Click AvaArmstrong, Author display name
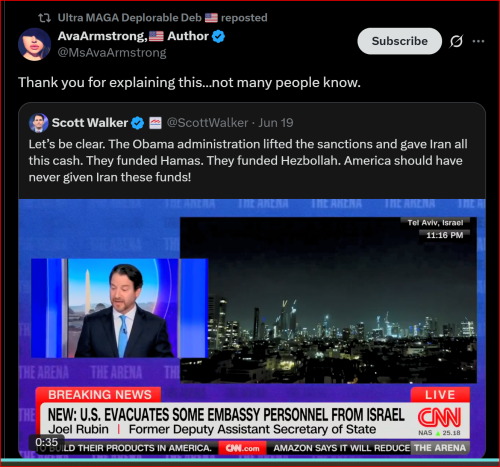This screenshot has width=500, height=467. [133, 36]
